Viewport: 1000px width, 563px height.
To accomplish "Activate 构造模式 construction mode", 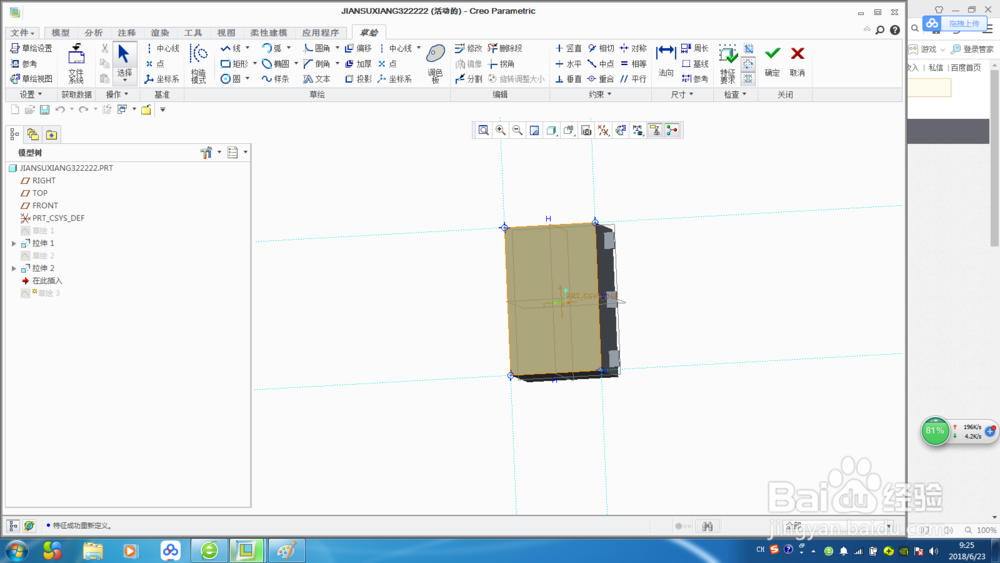I will point(199,64).
